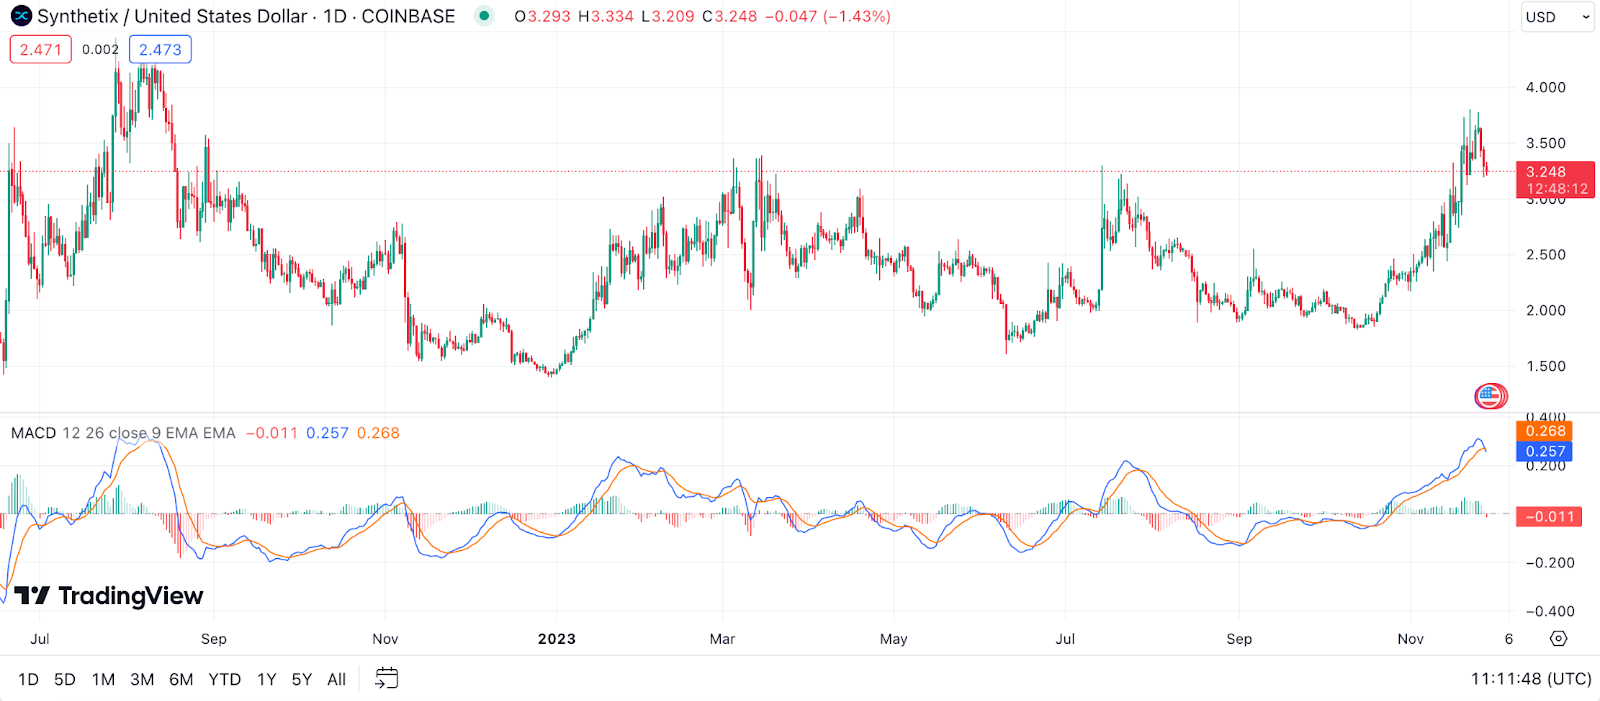Click the 2.500 price axis label
The image size is (1600, 701).
point(1545,254)
